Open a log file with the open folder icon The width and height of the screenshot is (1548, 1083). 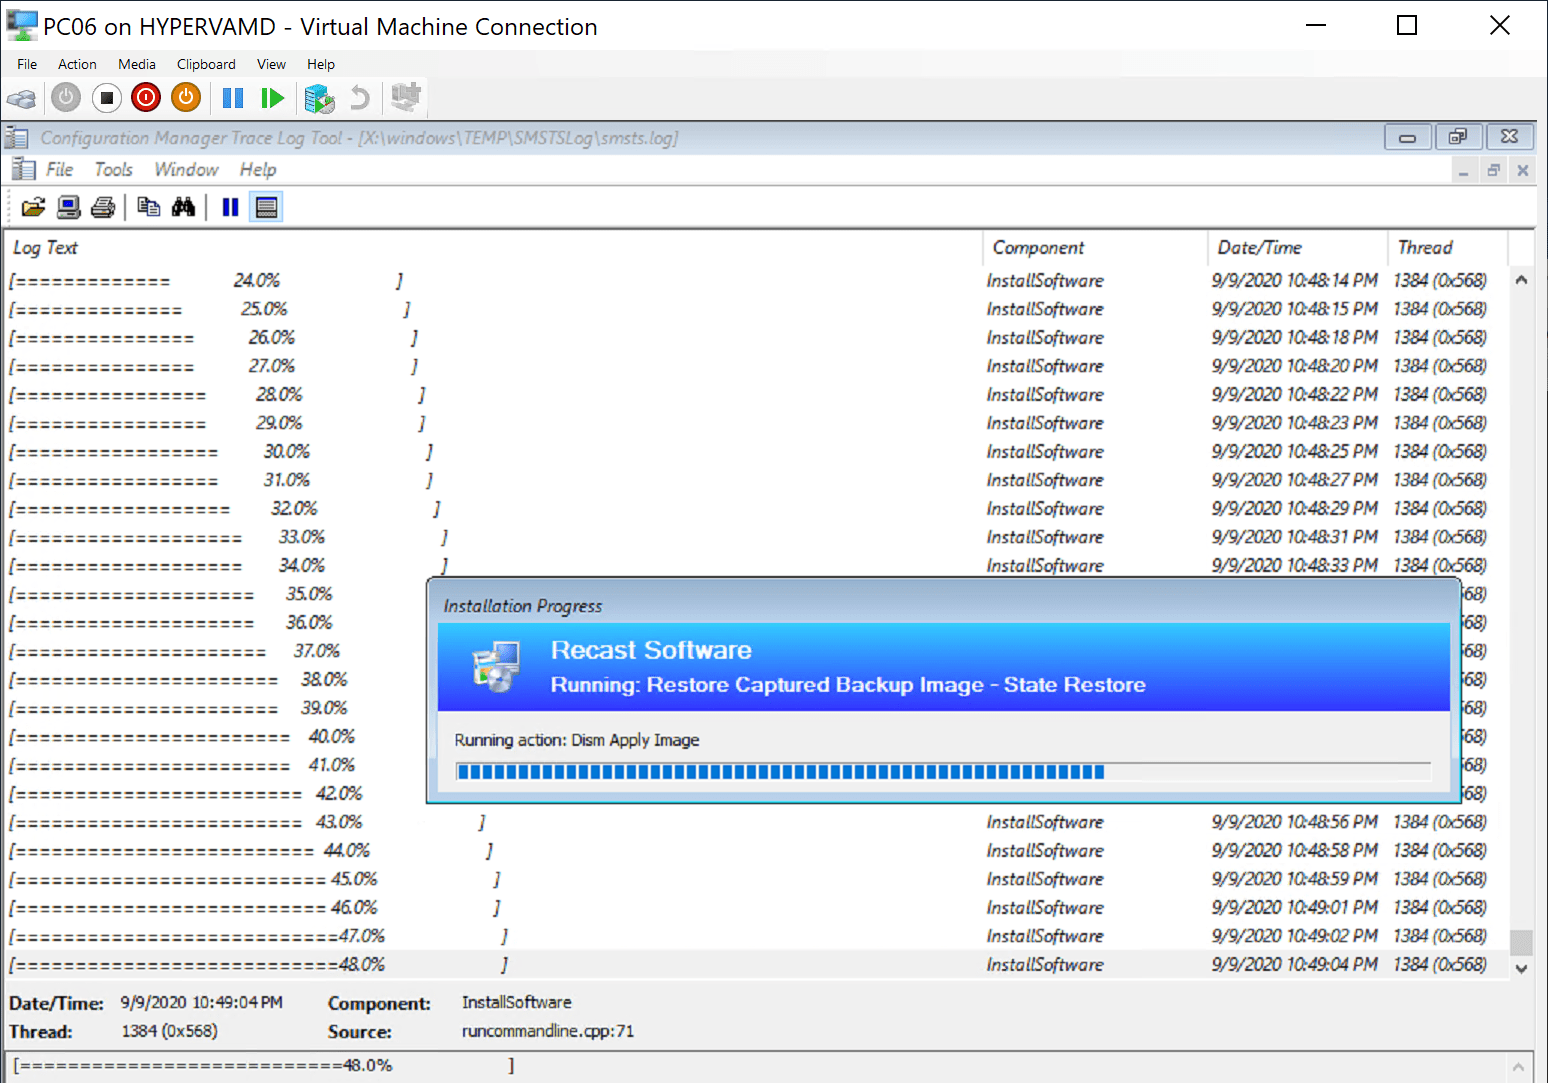tap(33, 206)
